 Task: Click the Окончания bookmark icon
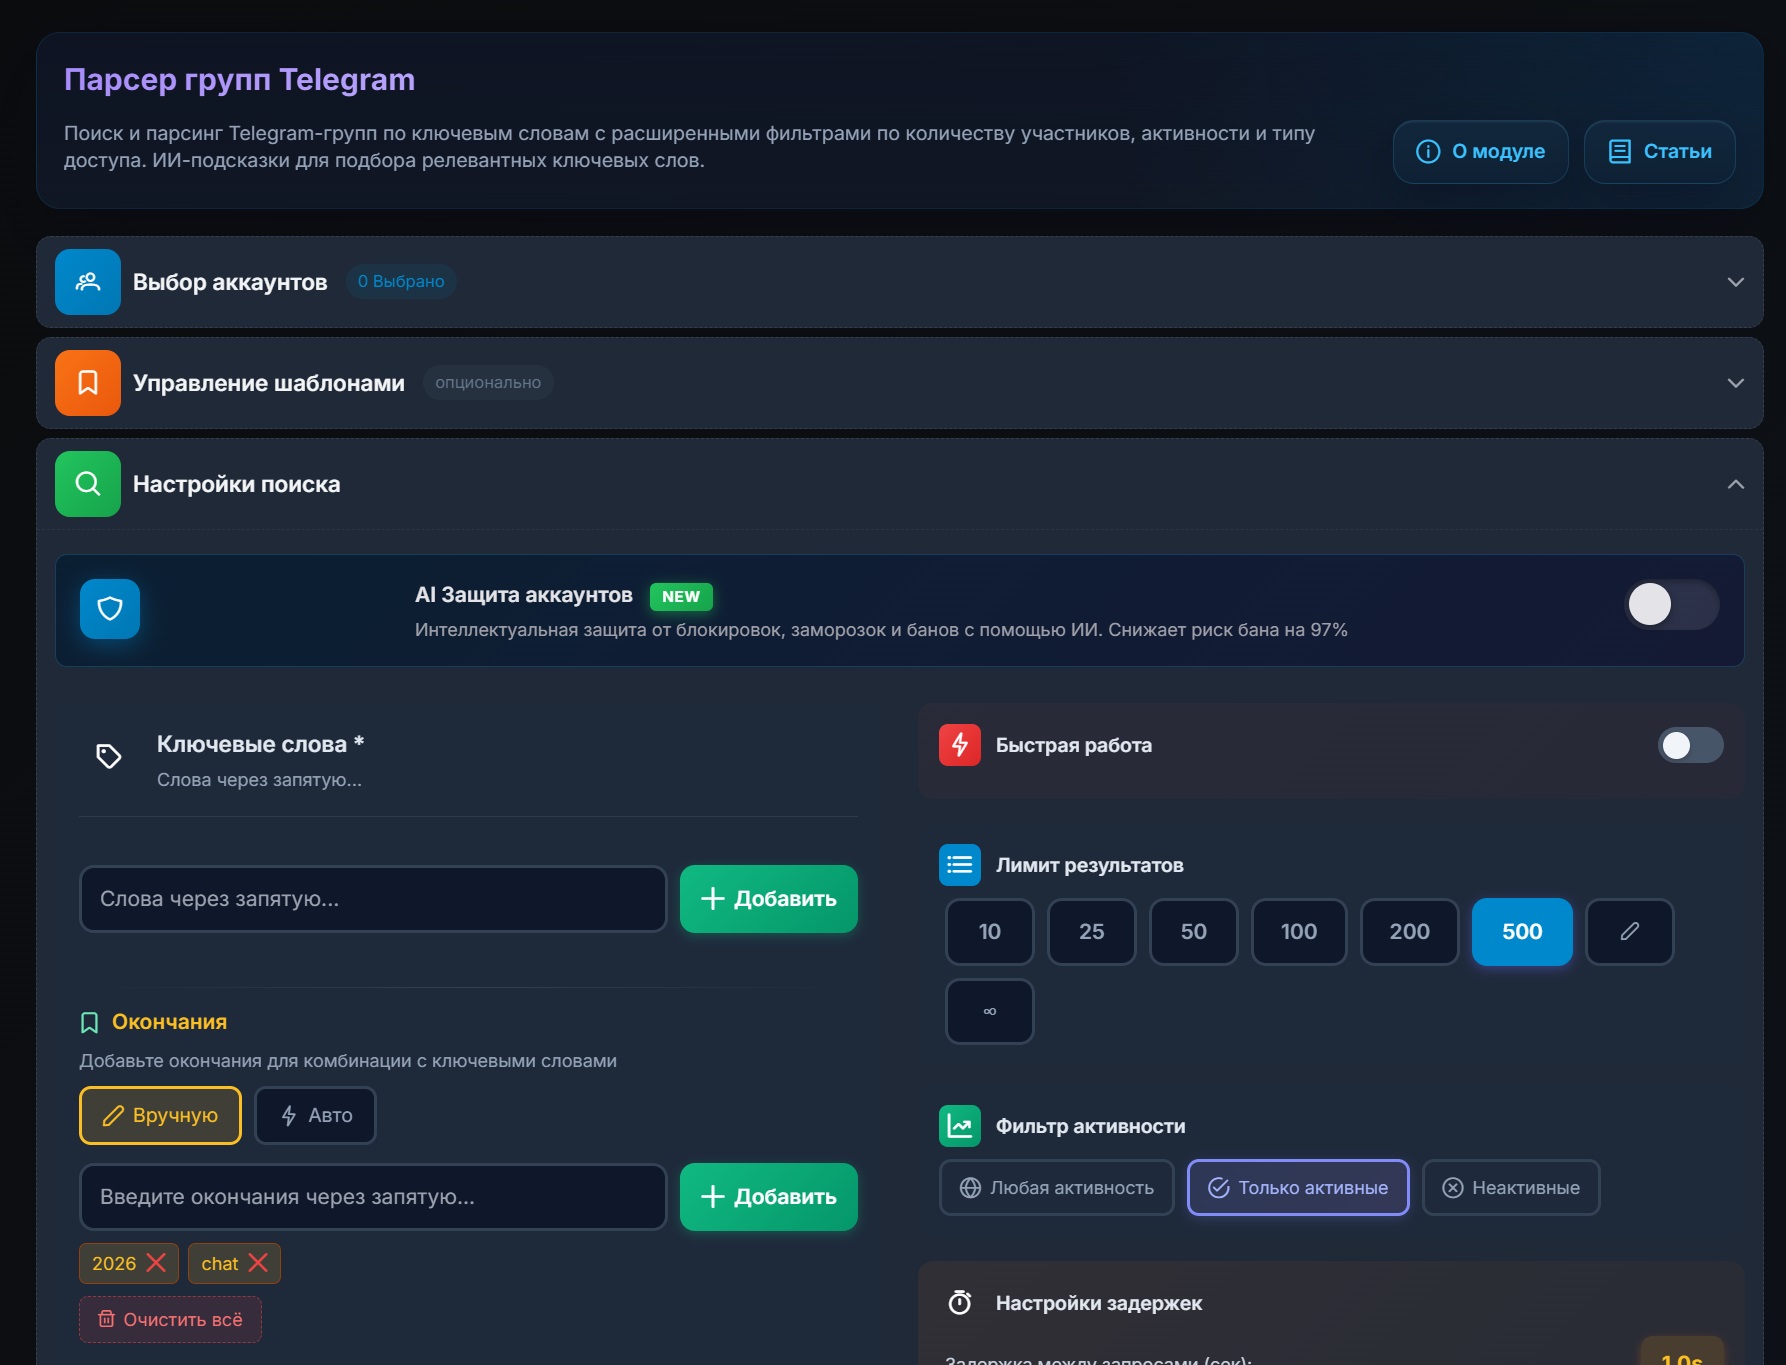point(89,1022)
